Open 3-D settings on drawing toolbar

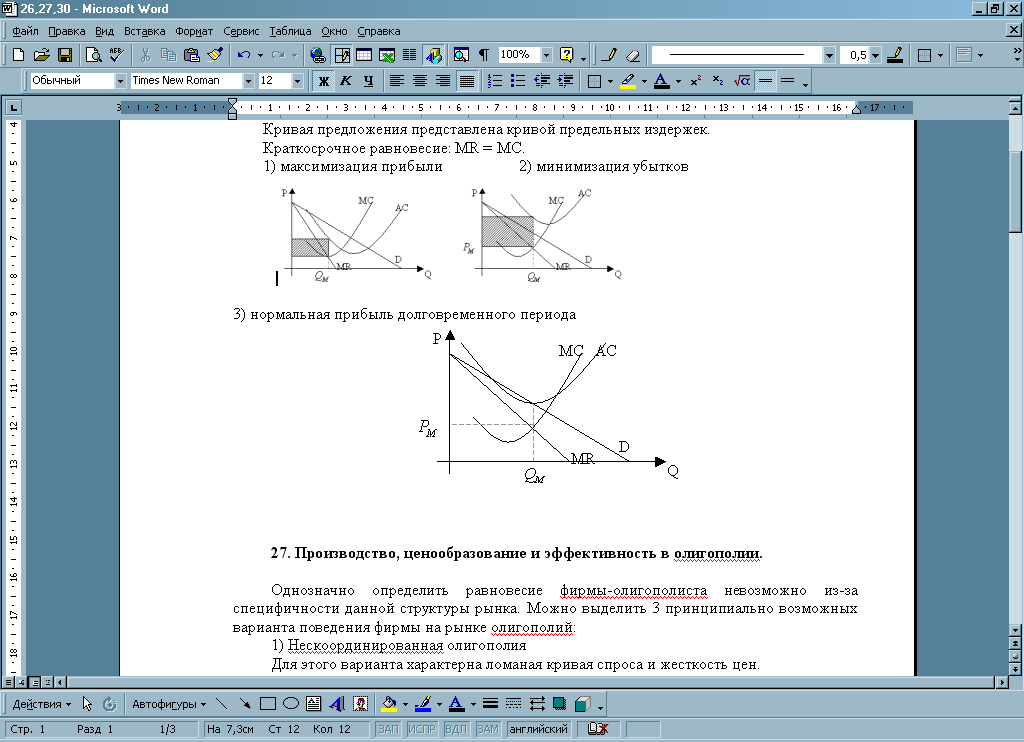pos(583,703)
